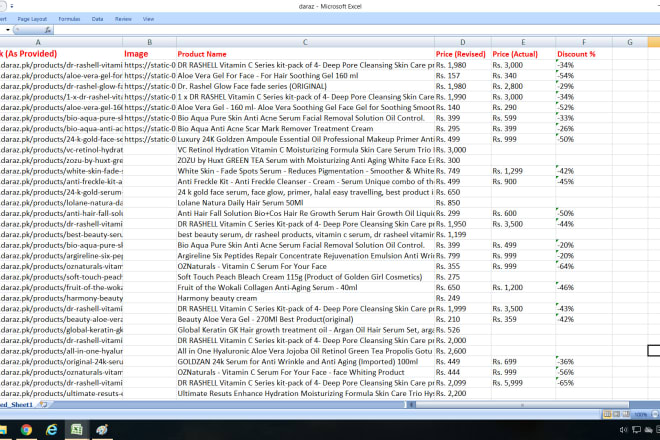Select cell with Rs. 5,999
The width and height of the screenshot is (660, 440).
(523, 383)
